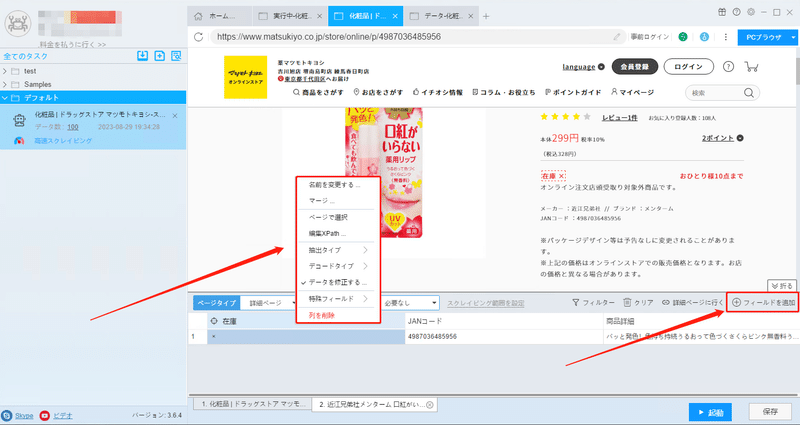This screenshot has width=800, height=425.
Task: Click the robot icon of the 化粧品 task
Action: (20, 120)
